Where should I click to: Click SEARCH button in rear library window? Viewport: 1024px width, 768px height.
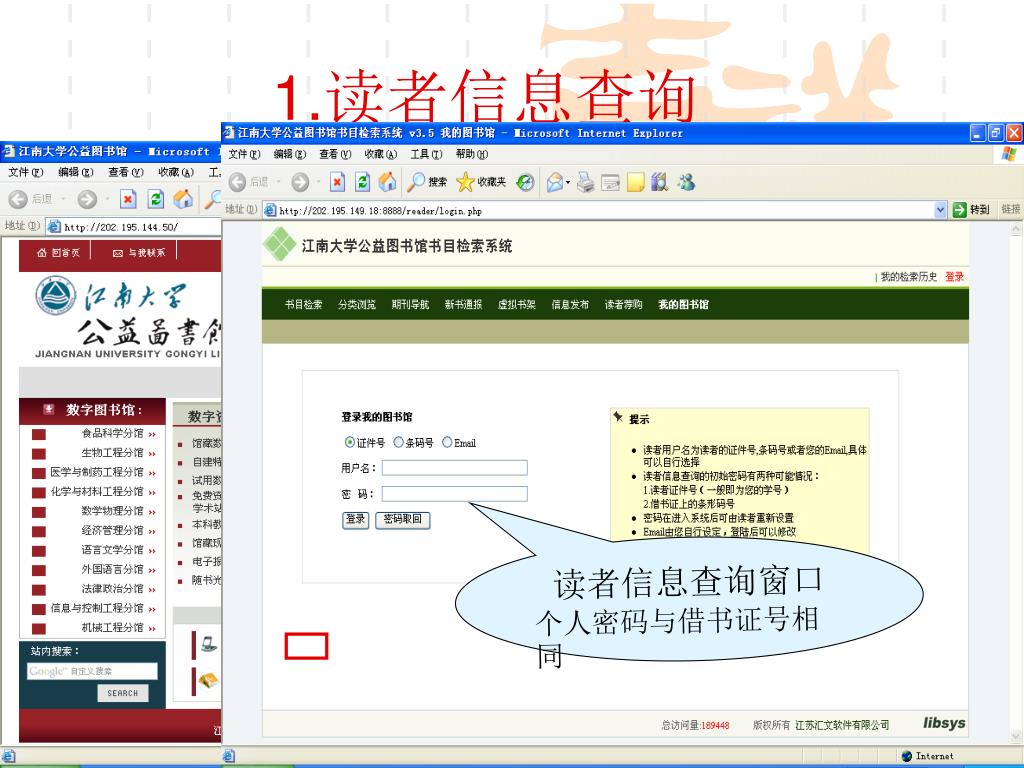tap(123, 693)
